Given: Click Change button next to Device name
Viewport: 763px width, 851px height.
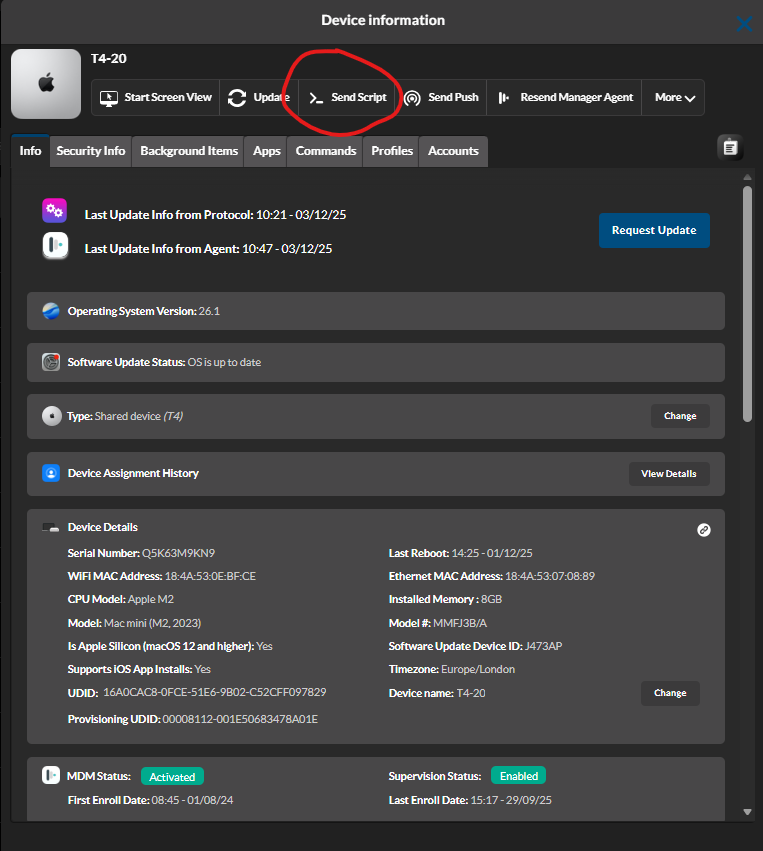Looking at the screenshot, I should click(x=670, y=693).
